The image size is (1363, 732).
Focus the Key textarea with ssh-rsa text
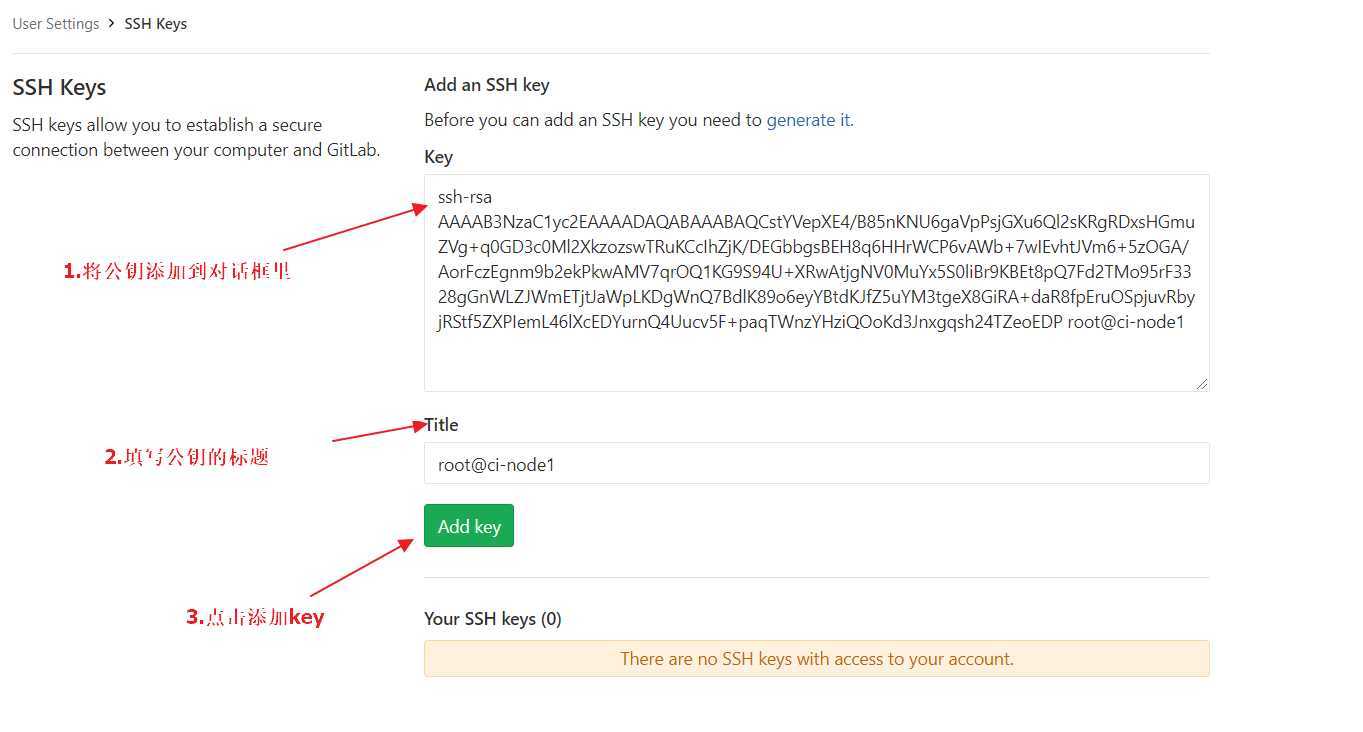[x=816, y=282]
